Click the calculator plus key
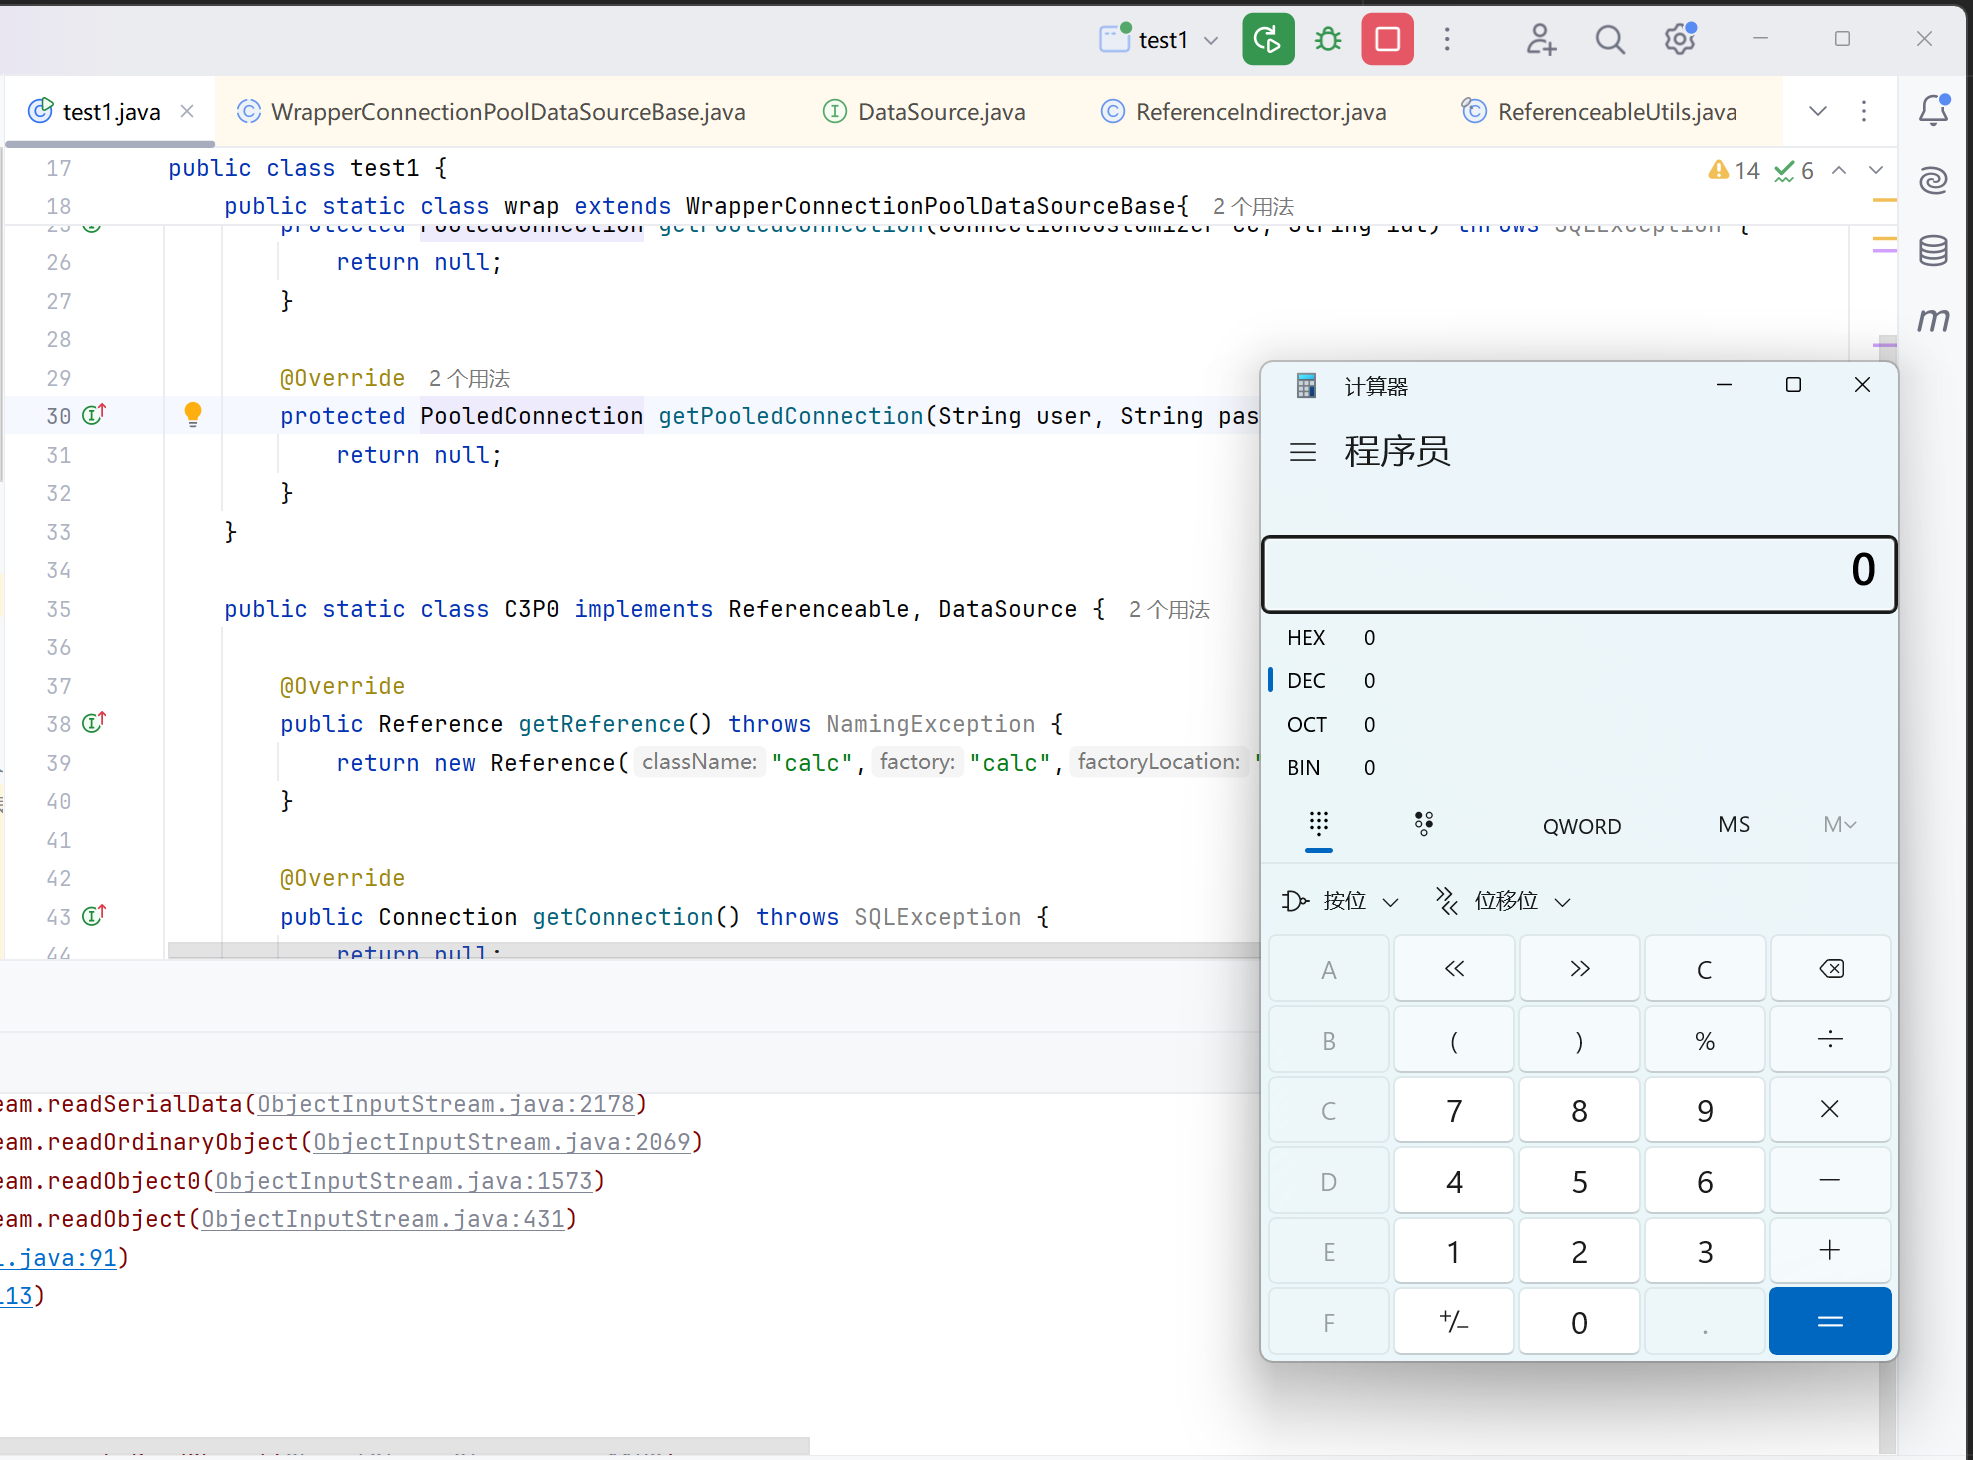The height and width of the screenshot is (1460, 1973). pos(1830,1250)
